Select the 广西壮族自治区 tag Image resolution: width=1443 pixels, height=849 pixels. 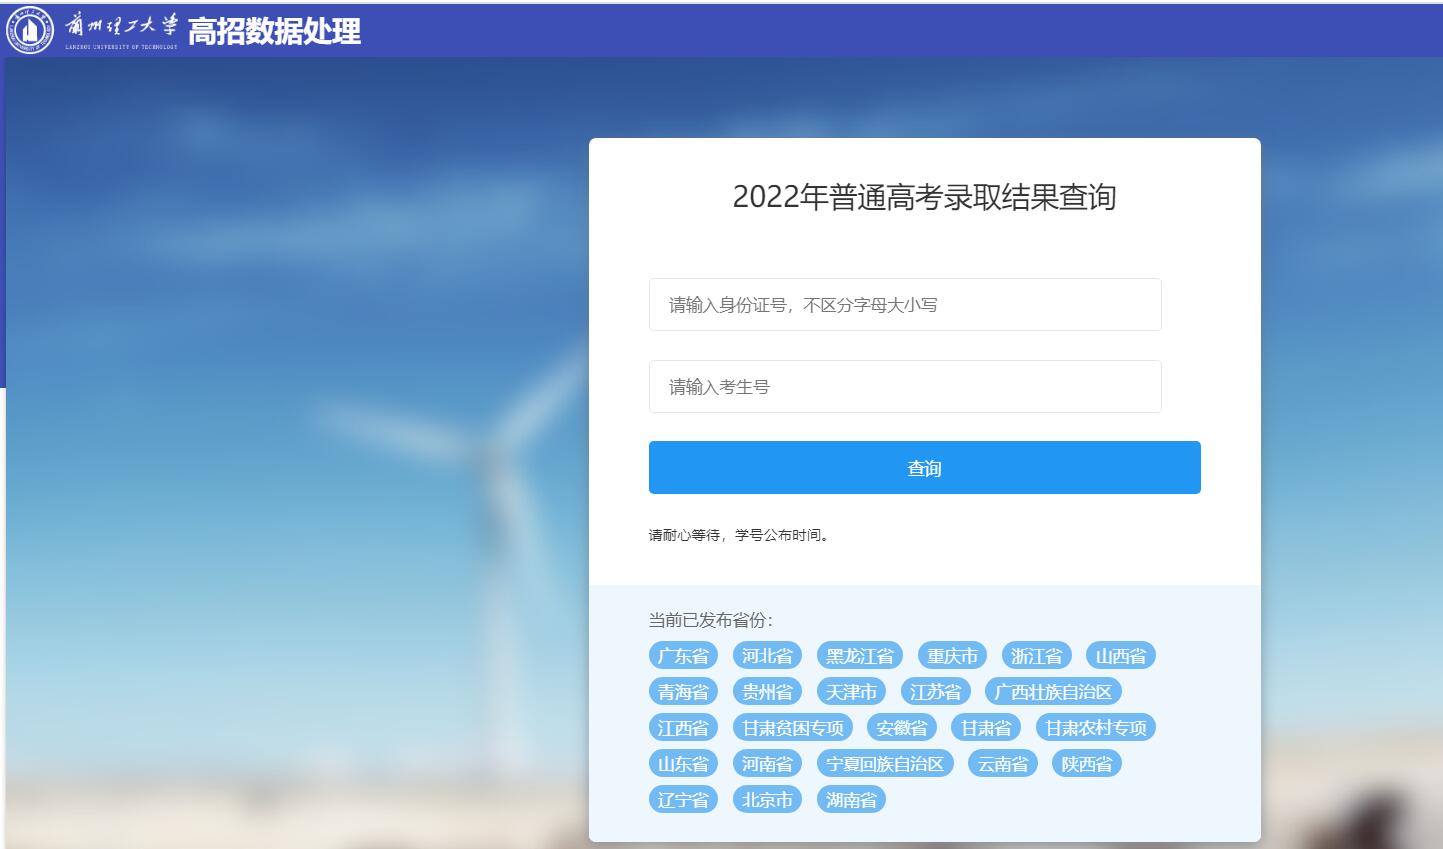[x=1053, y=692]
